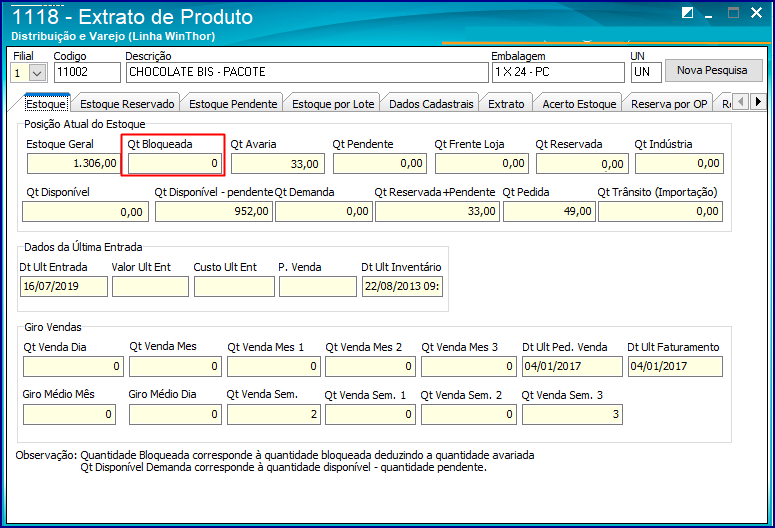
Task: Click the window resize icon in title bar
Action: pos(687,13)
